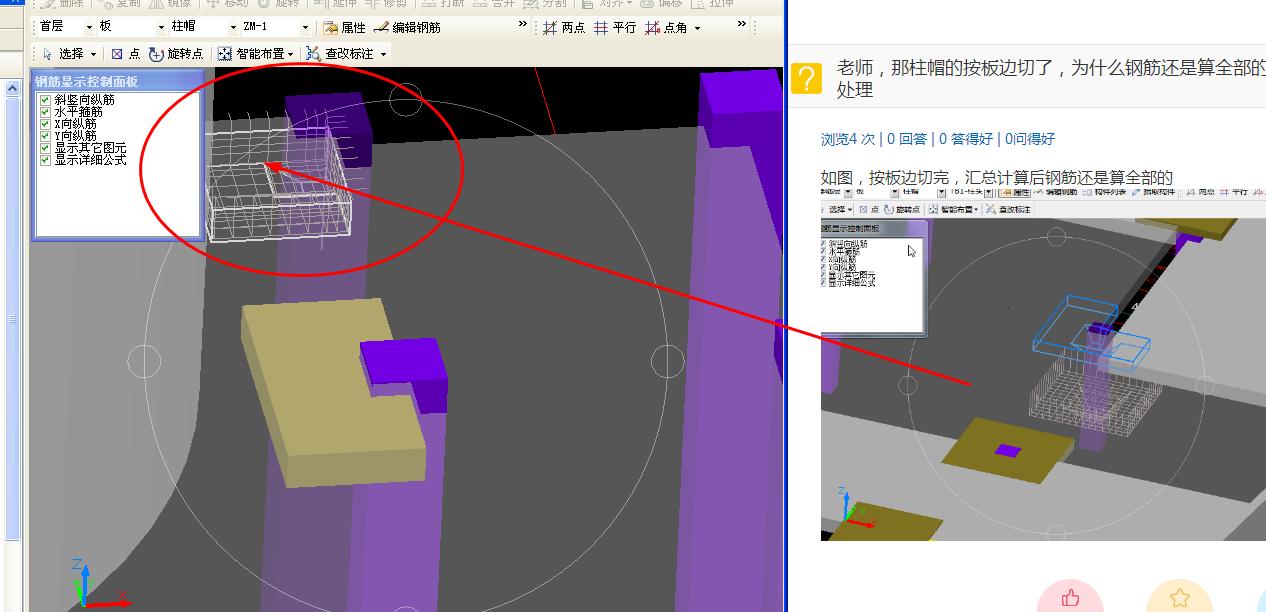Activate the 选择 selection arrow tool

[62, 53]
